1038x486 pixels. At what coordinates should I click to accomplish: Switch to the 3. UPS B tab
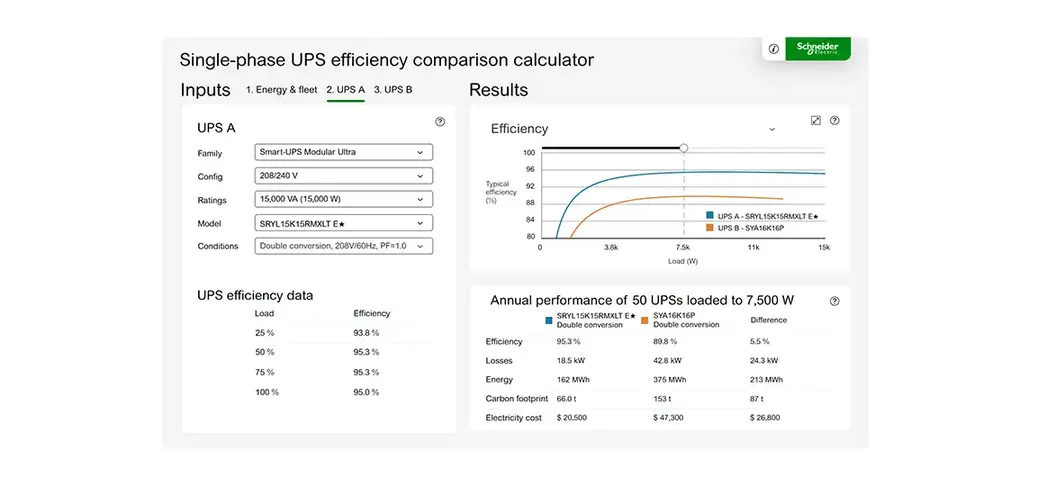click(x=393, y=89)
